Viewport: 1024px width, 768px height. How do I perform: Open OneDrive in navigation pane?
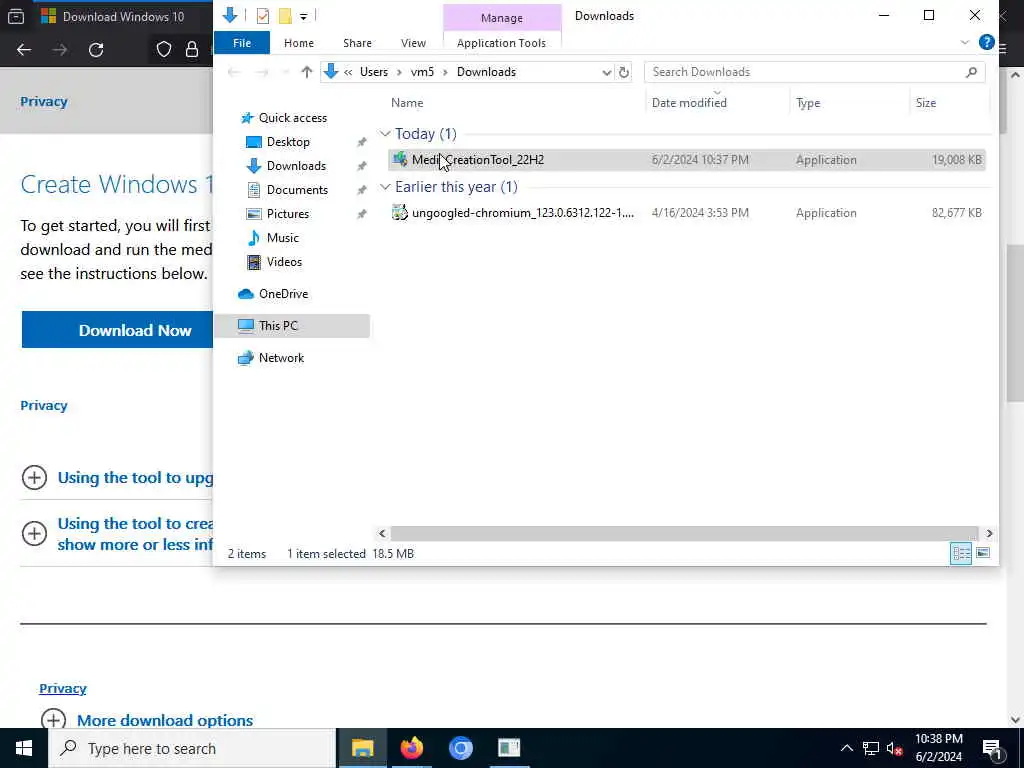coord(283,294)
